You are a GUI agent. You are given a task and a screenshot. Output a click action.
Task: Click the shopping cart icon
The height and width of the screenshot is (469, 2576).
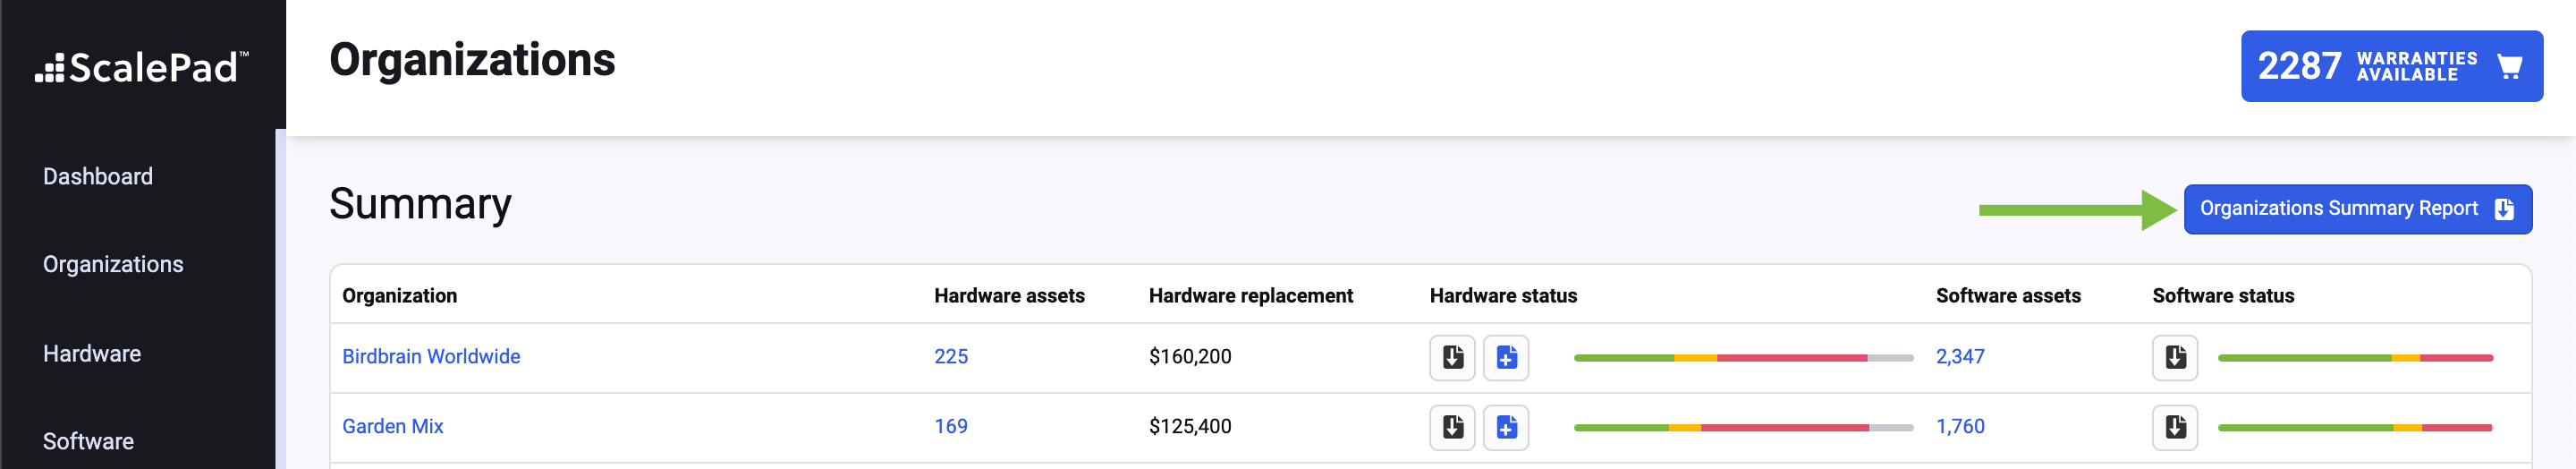[2509, 66]
